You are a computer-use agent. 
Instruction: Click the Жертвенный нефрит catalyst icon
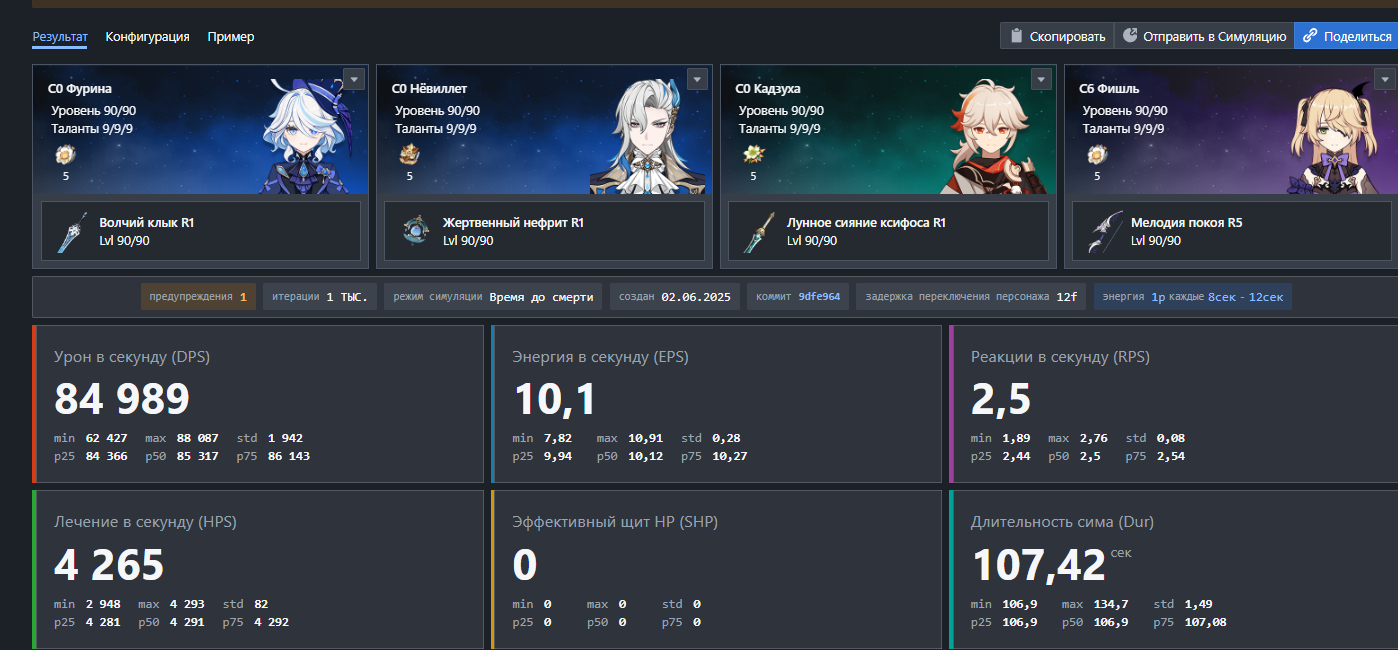tap(416, 231)
